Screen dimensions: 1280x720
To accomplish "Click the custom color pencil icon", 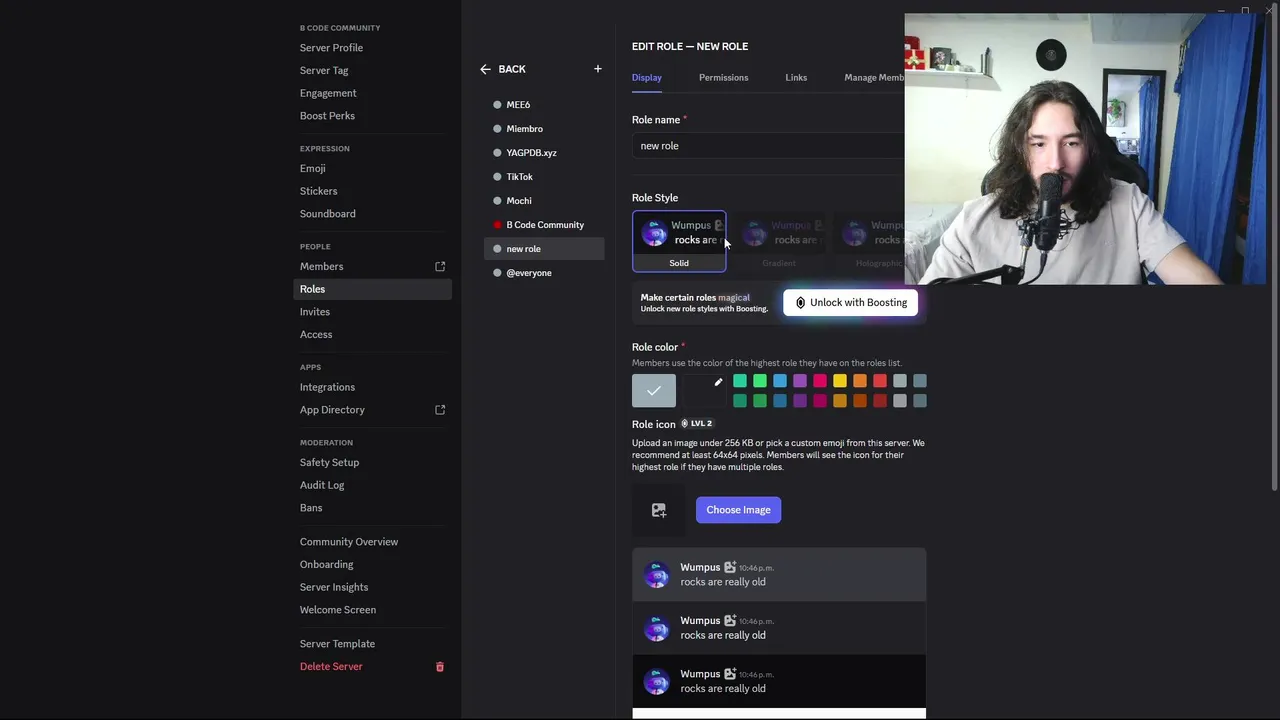I will (718, 382).
